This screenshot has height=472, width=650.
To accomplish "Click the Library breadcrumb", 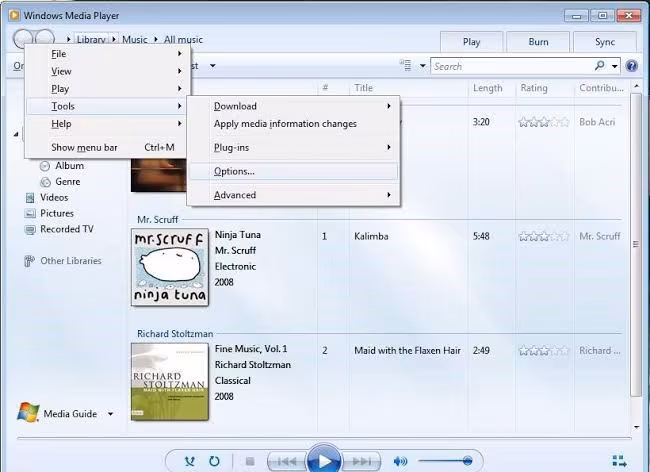I will click(91, 39).
